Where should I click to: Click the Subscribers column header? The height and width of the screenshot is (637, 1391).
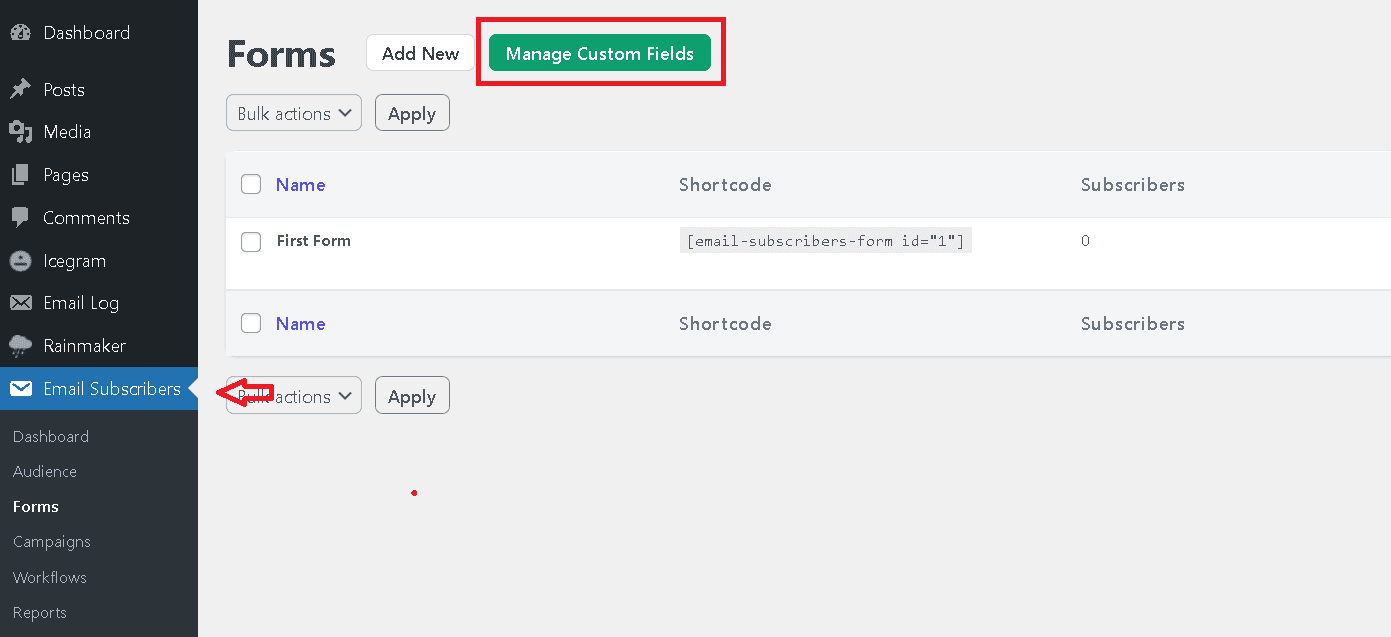tap(1133, 185)
